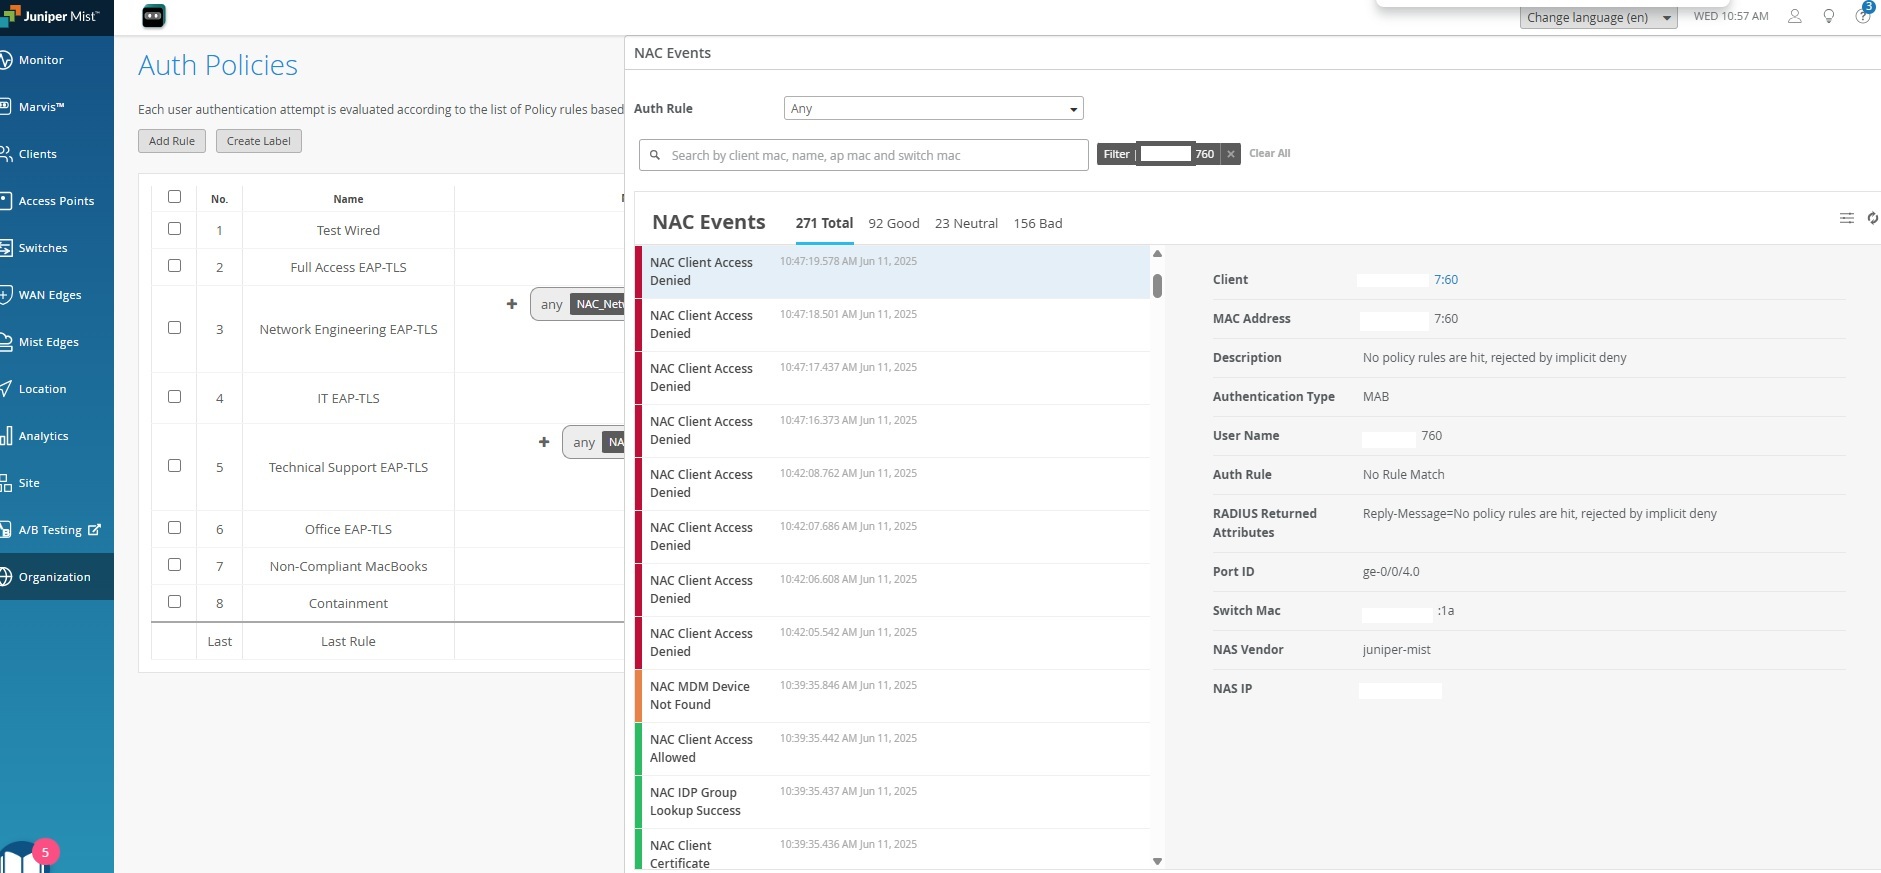Open WAN Edges in the sidebar

[x=56, y=295]
